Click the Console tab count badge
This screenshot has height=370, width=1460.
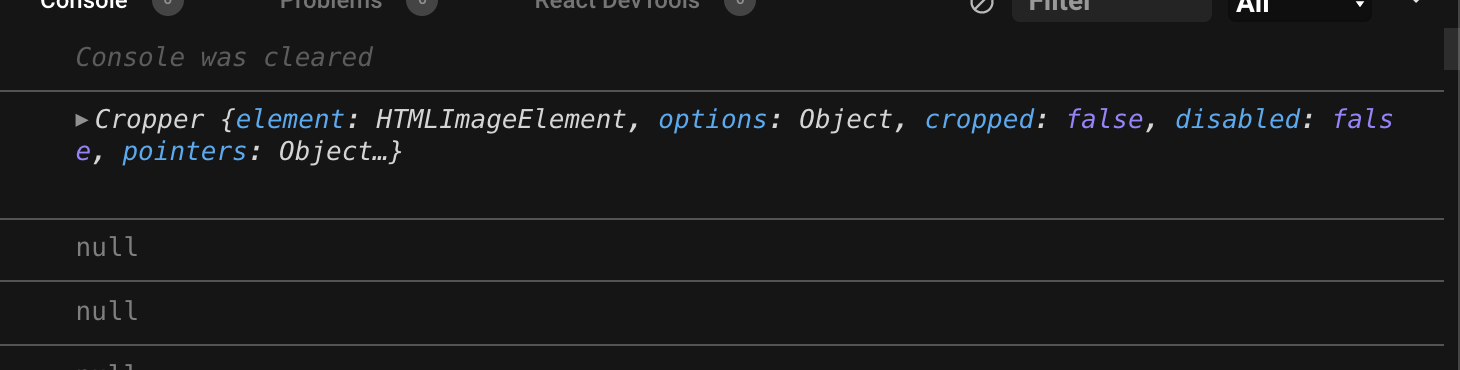click(x=168, y=4)
